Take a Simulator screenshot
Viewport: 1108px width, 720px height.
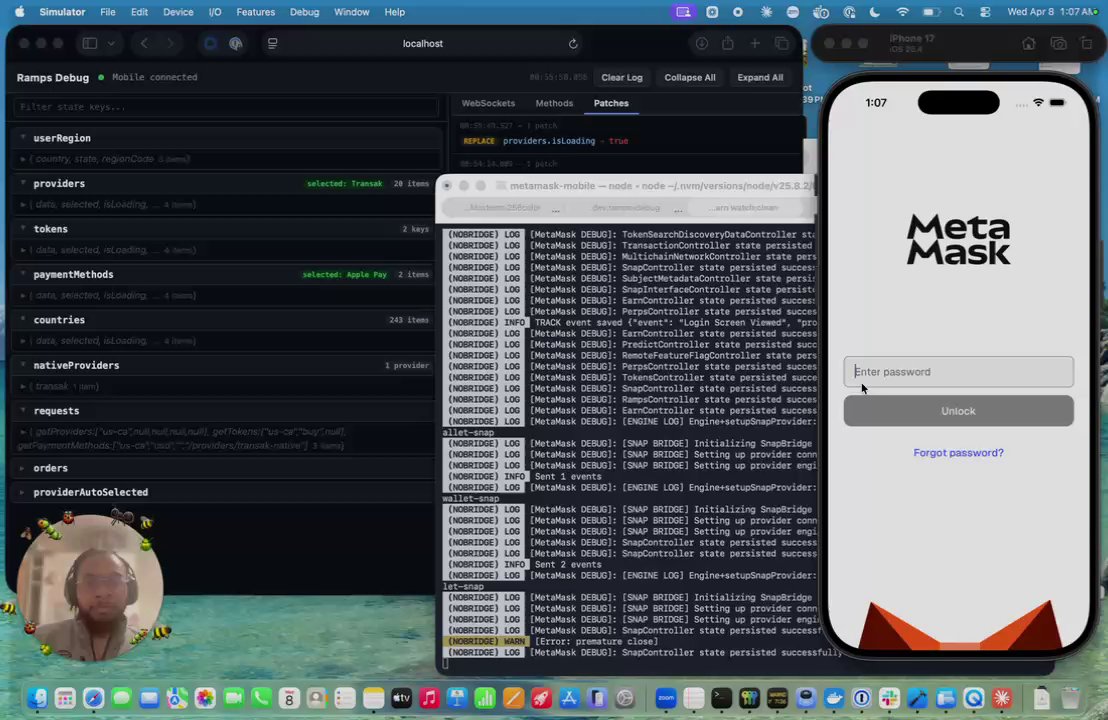pos(1058,43)
